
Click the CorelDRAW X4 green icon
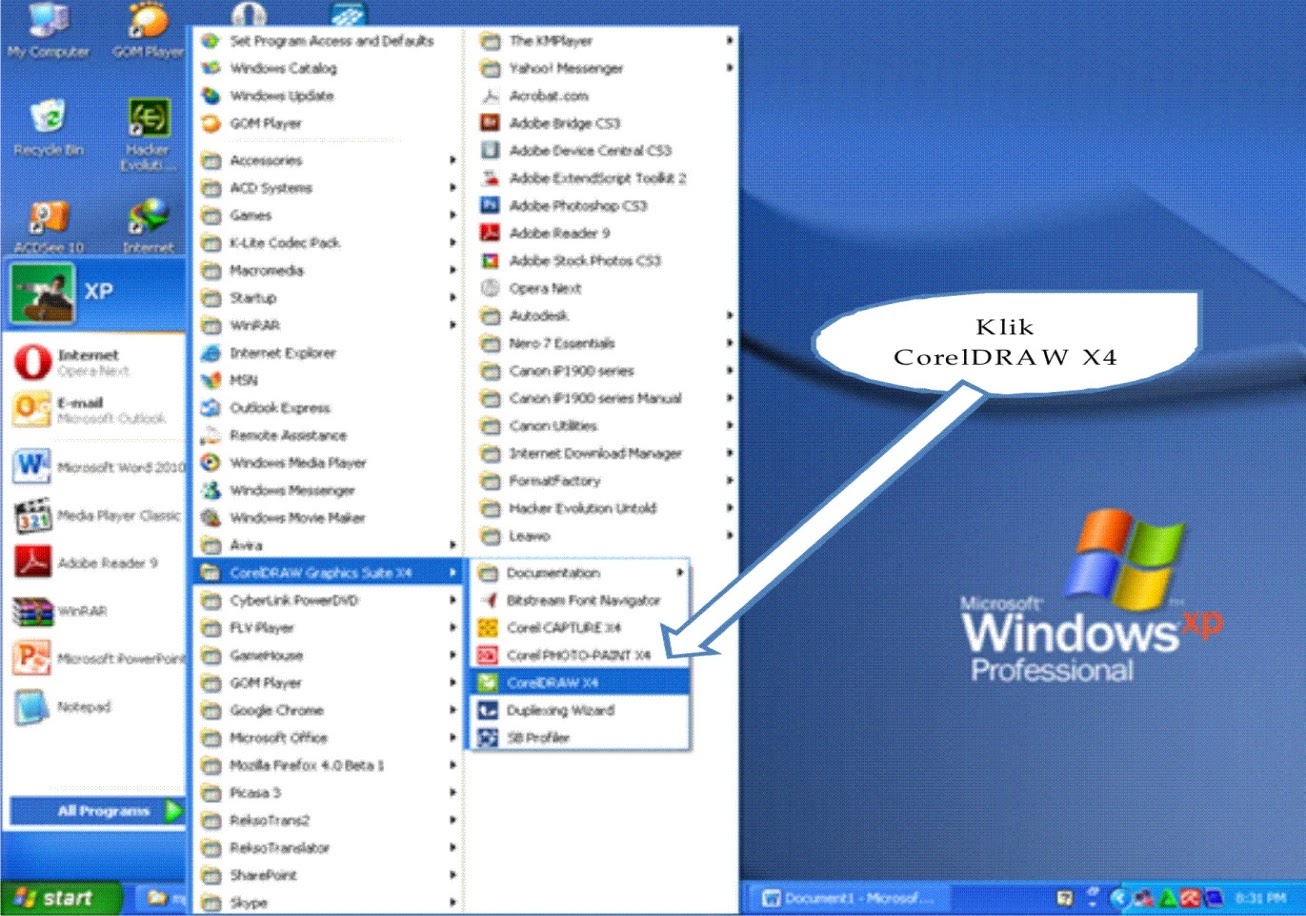(x=488, y=682)
